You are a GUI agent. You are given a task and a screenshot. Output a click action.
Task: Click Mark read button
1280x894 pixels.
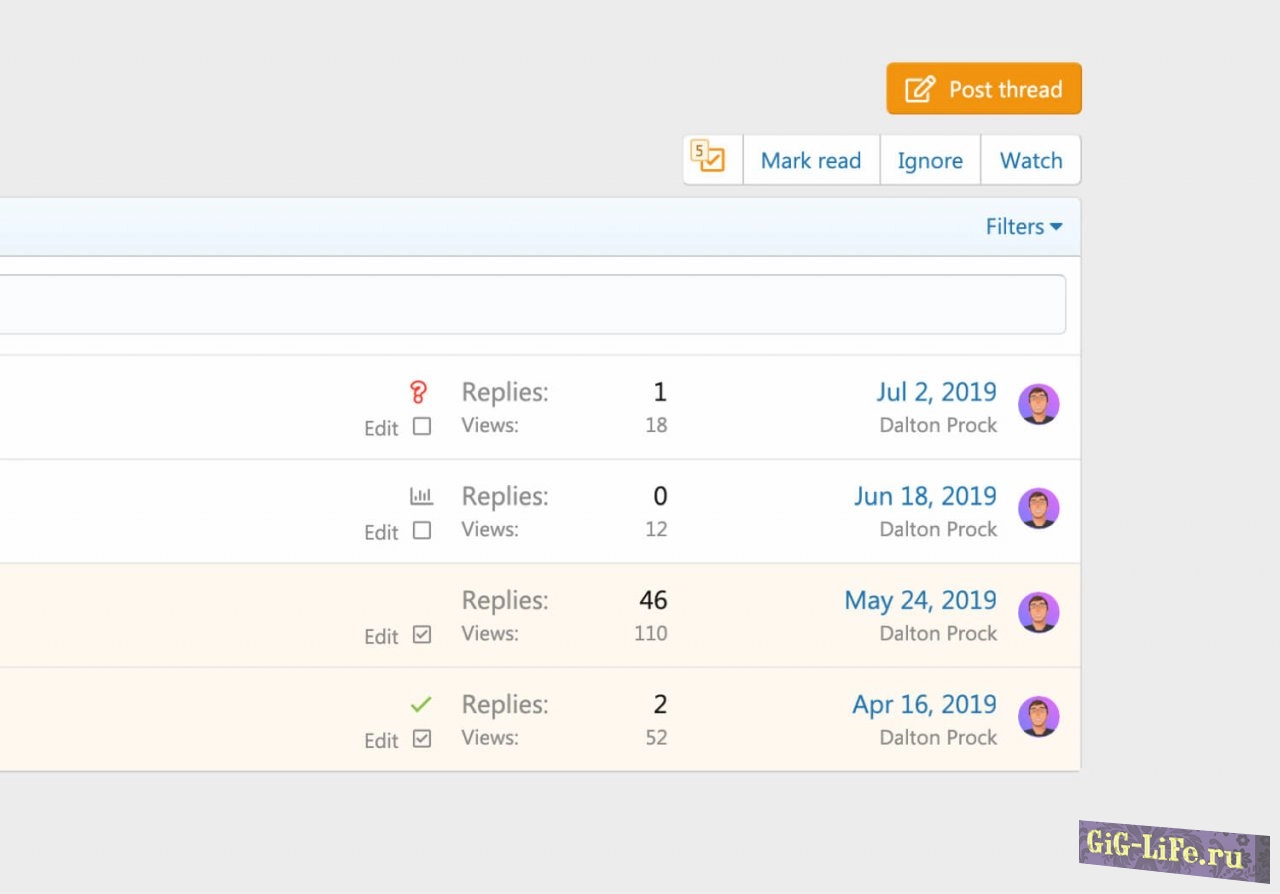click(810, 161)
